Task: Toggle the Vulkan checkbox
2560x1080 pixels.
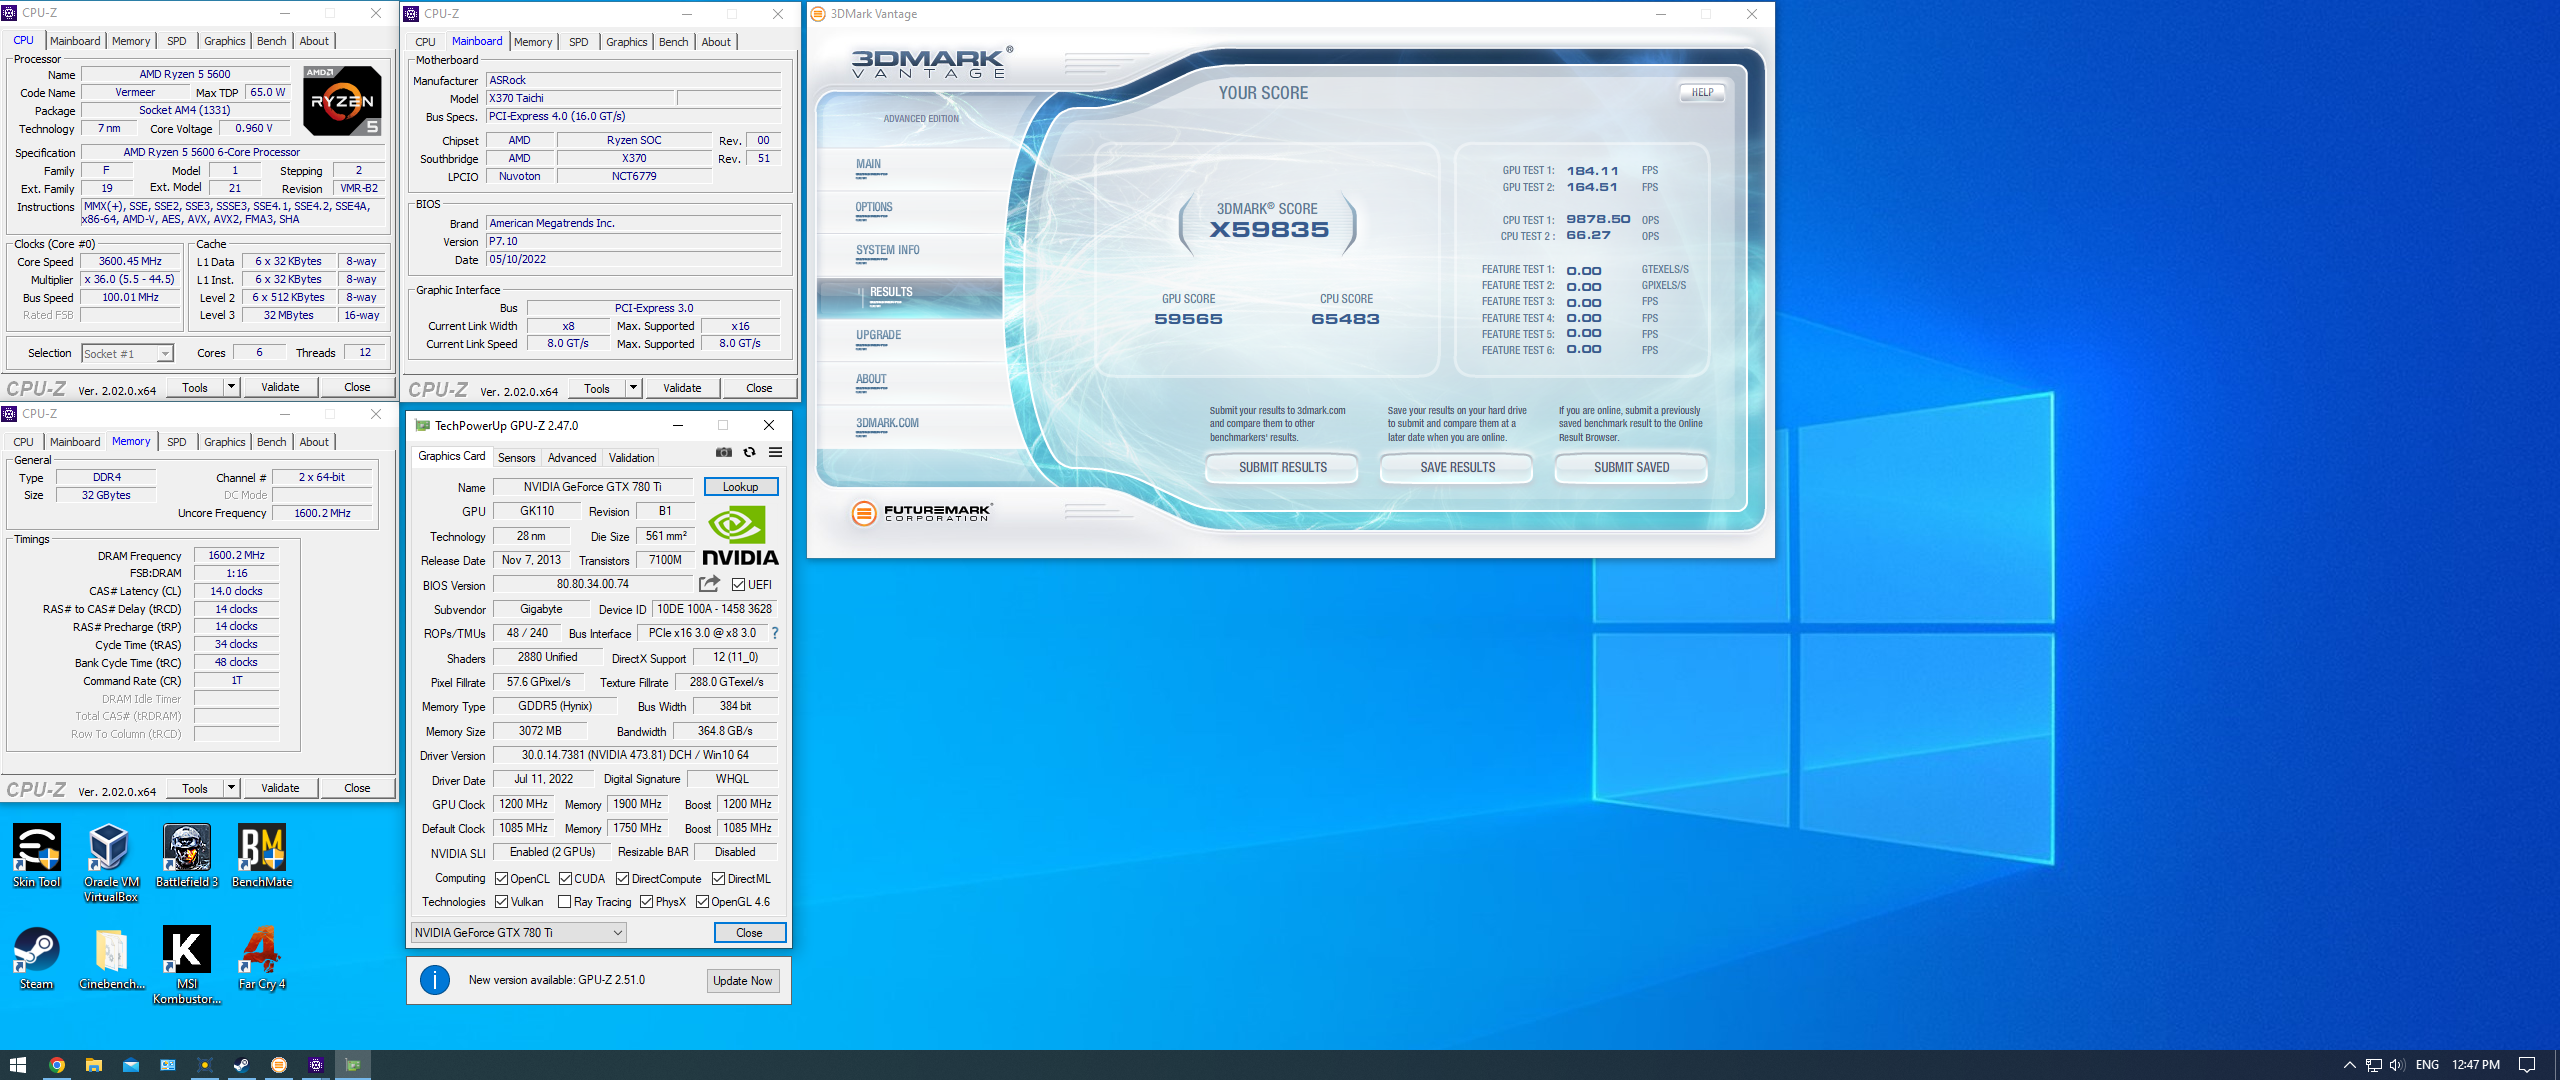Action: tap(502, 902)
